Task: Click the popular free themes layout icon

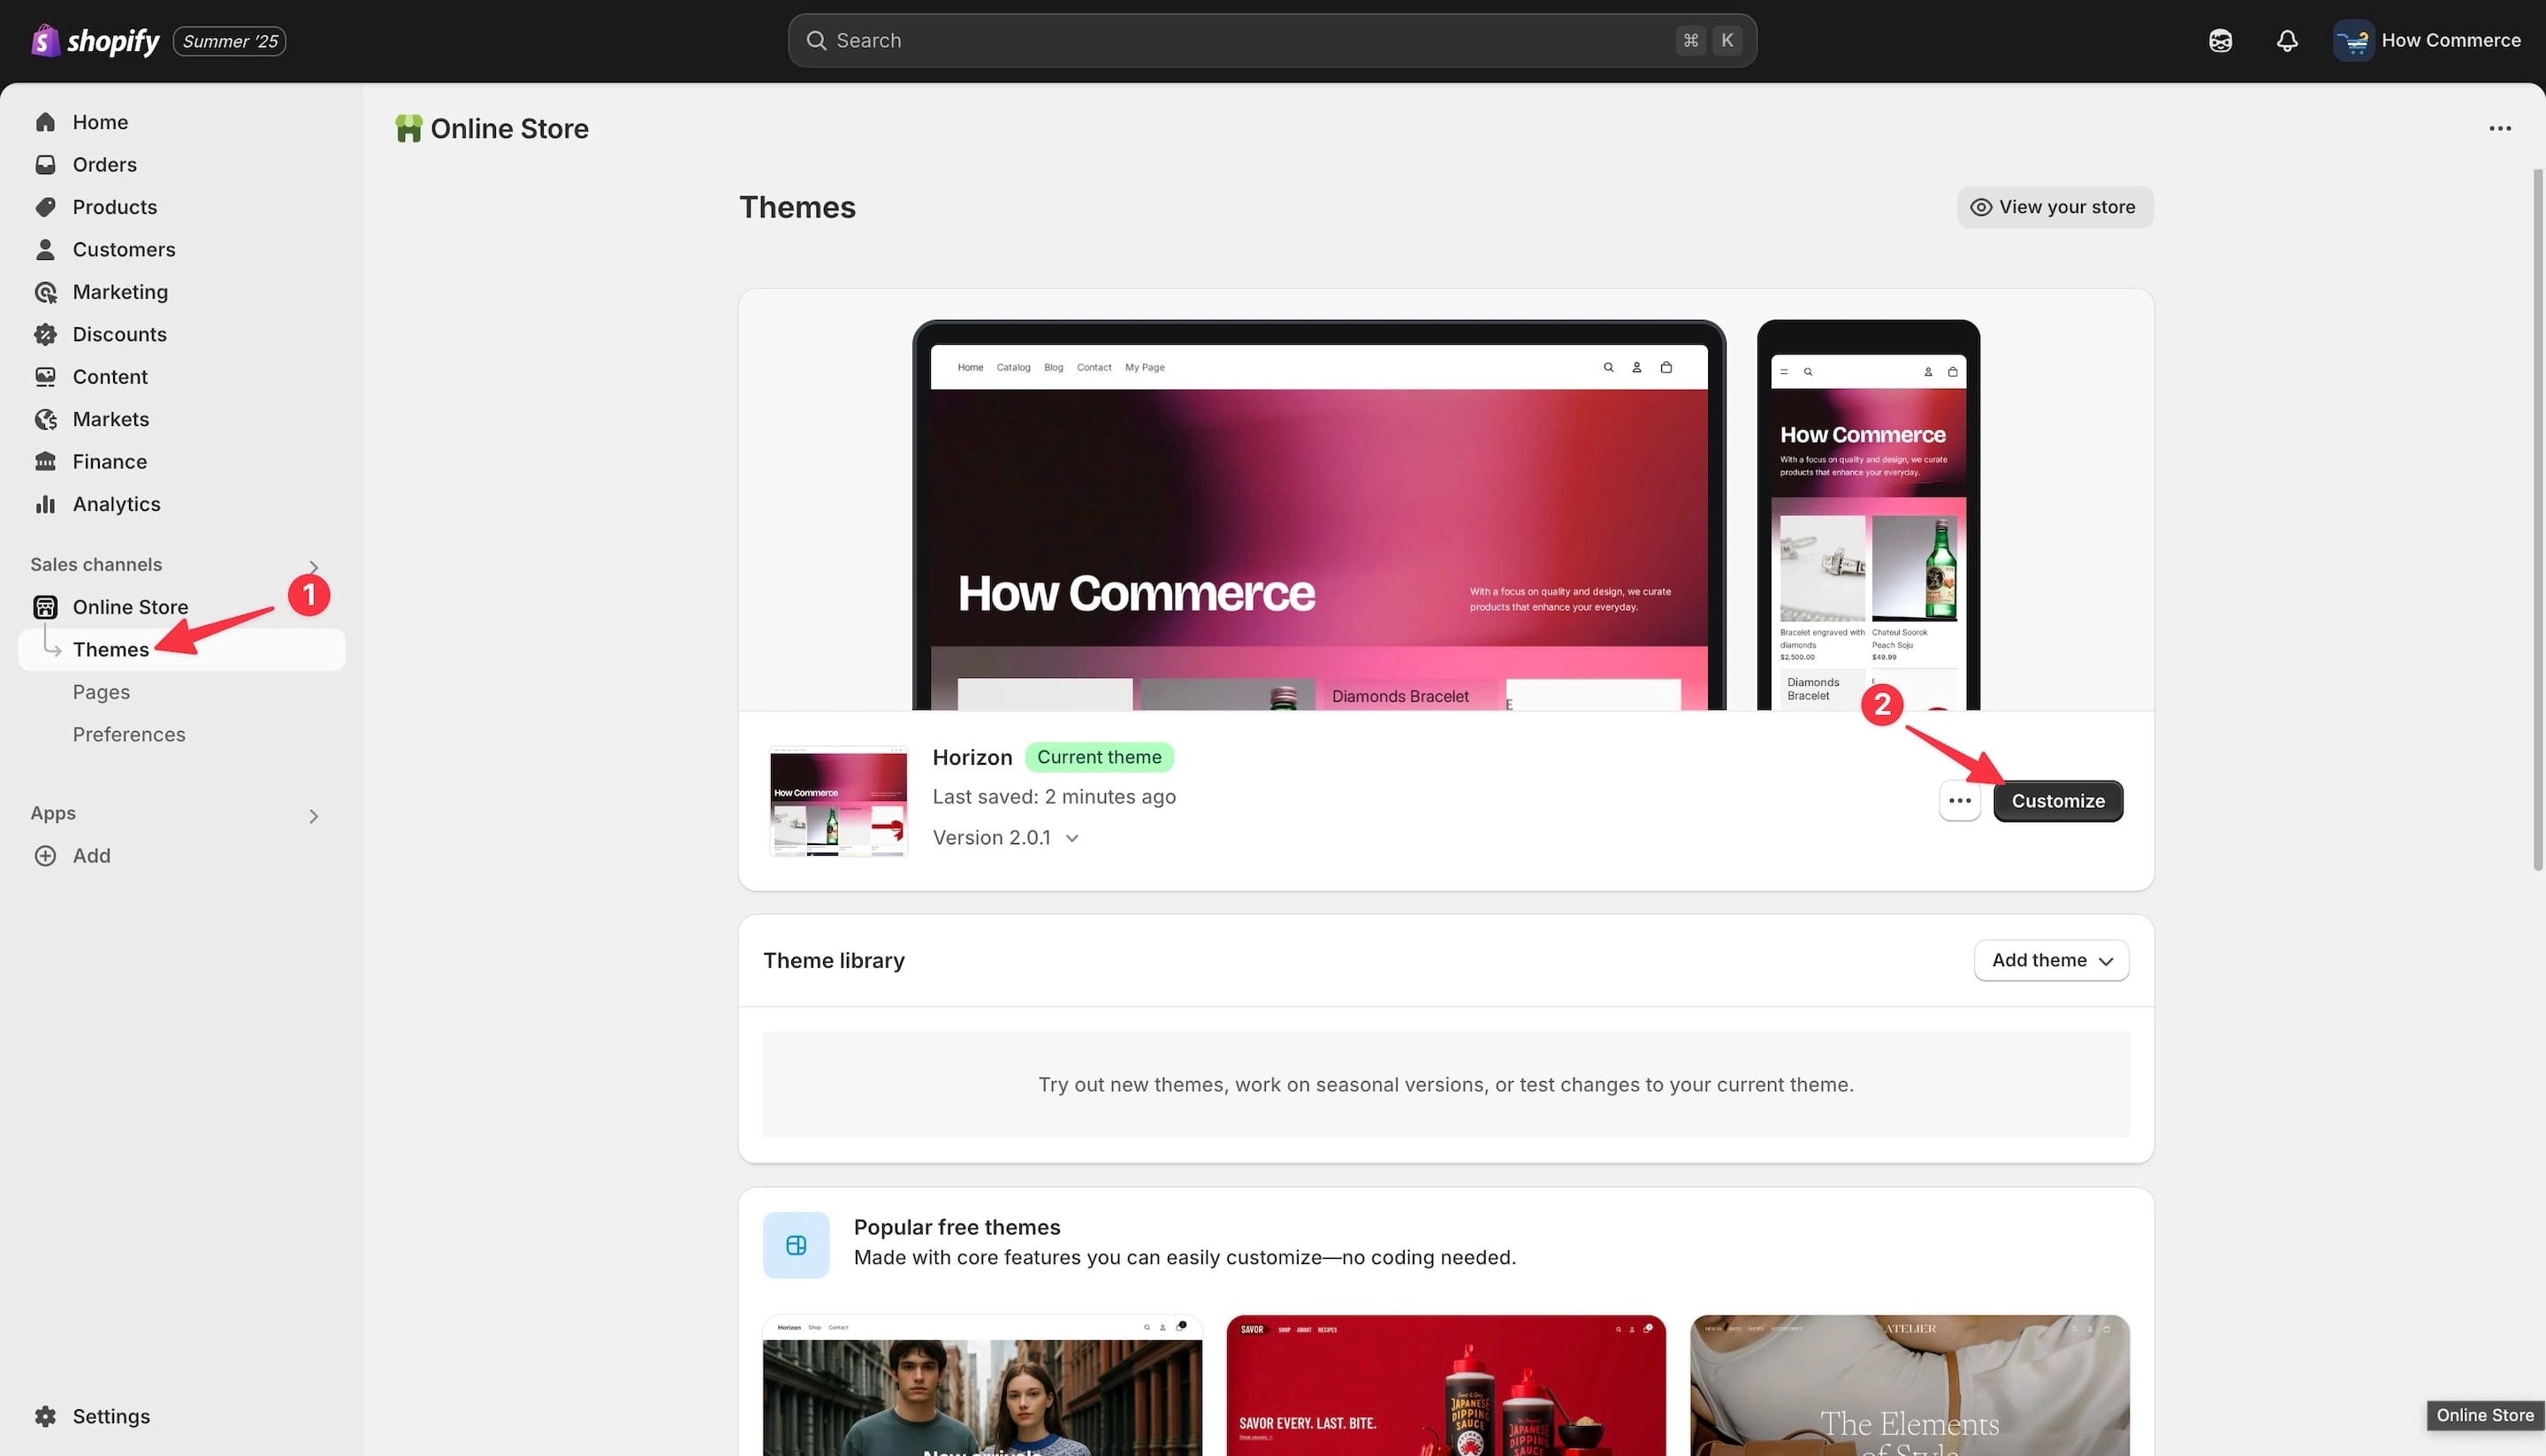Action: click(x=796, y=1245)
